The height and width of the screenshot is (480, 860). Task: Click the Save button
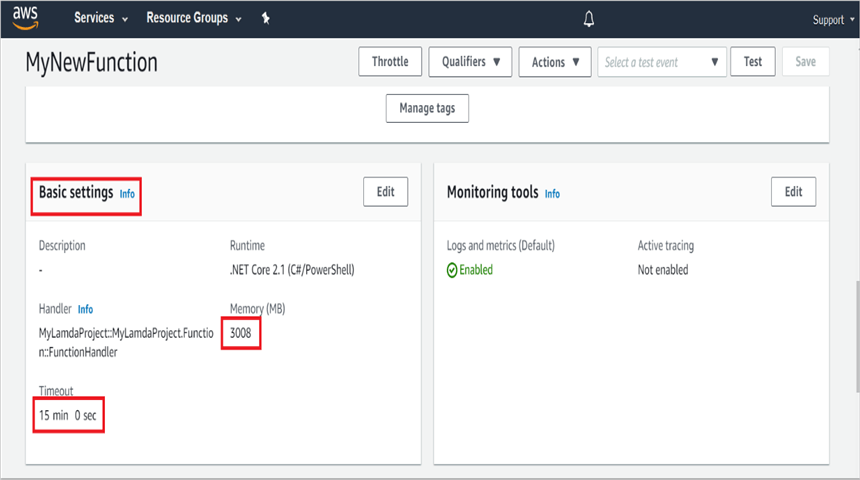805,62
